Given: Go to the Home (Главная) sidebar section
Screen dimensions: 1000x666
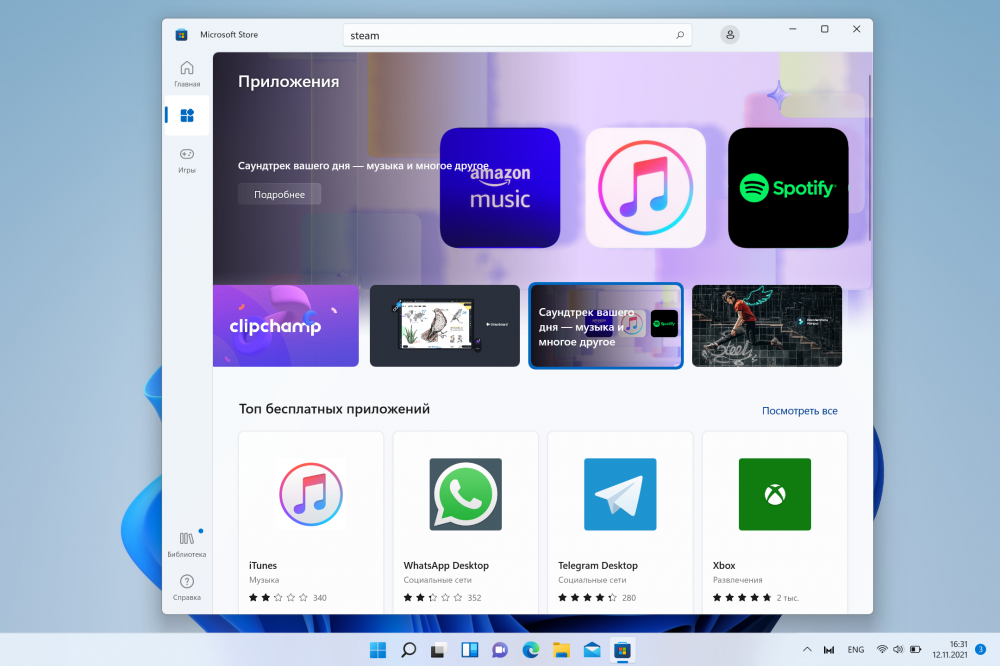Looking at the screenshot, I should pyautogui.click(x=187, y=73).
